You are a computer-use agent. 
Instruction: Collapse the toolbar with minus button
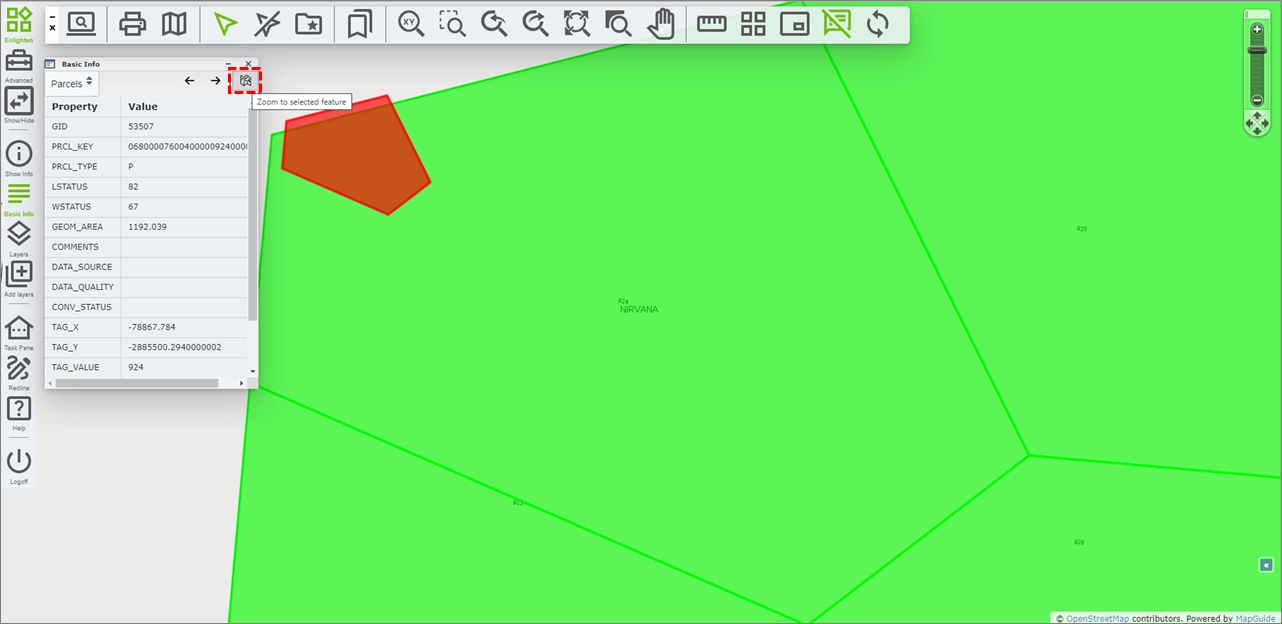coord(52,17)
